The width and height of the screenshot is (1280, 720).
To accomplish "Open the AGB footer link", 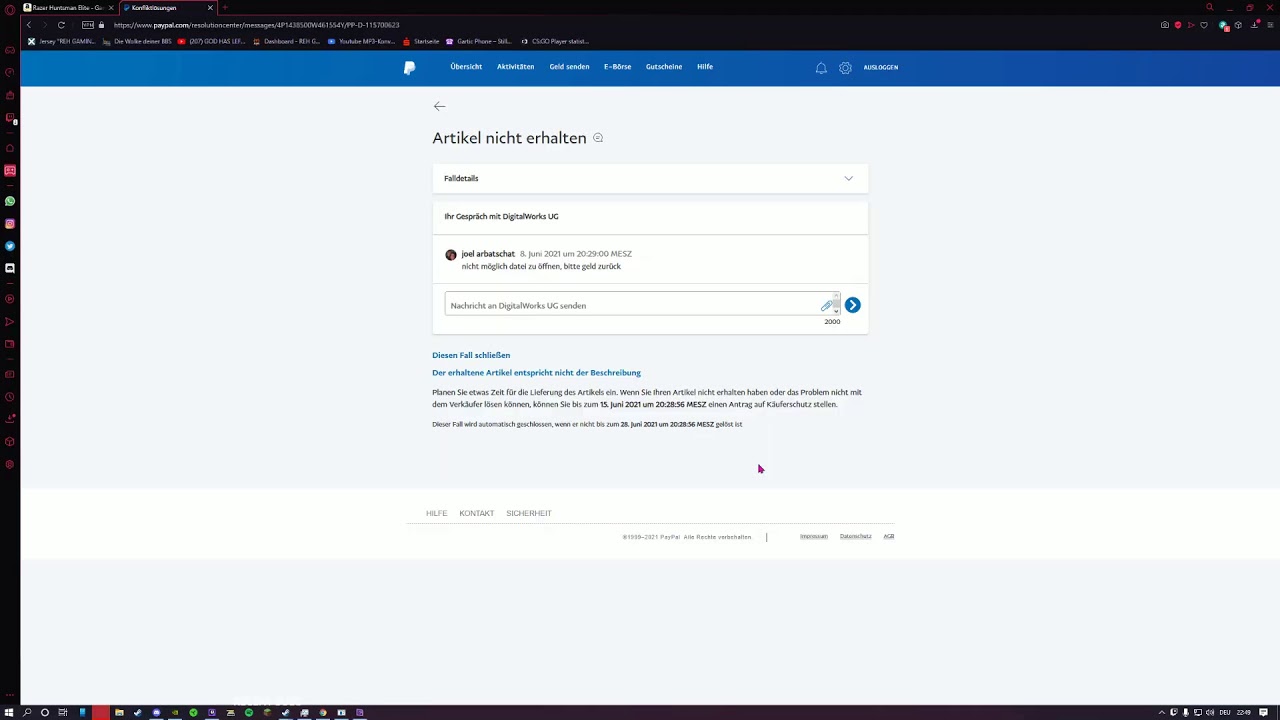I will point(889,536).
